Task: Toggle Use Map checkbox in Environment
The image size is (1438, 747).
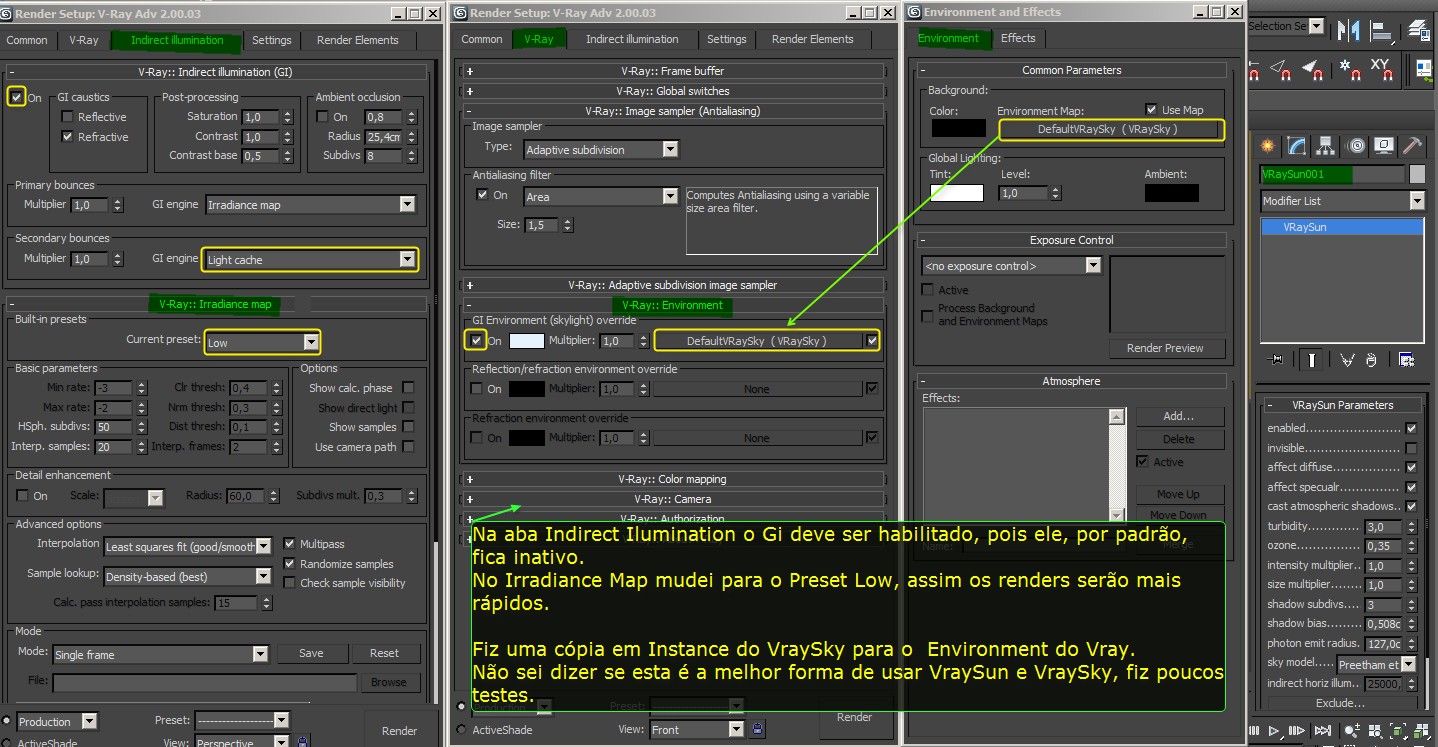Action: tap(1152, 110)
